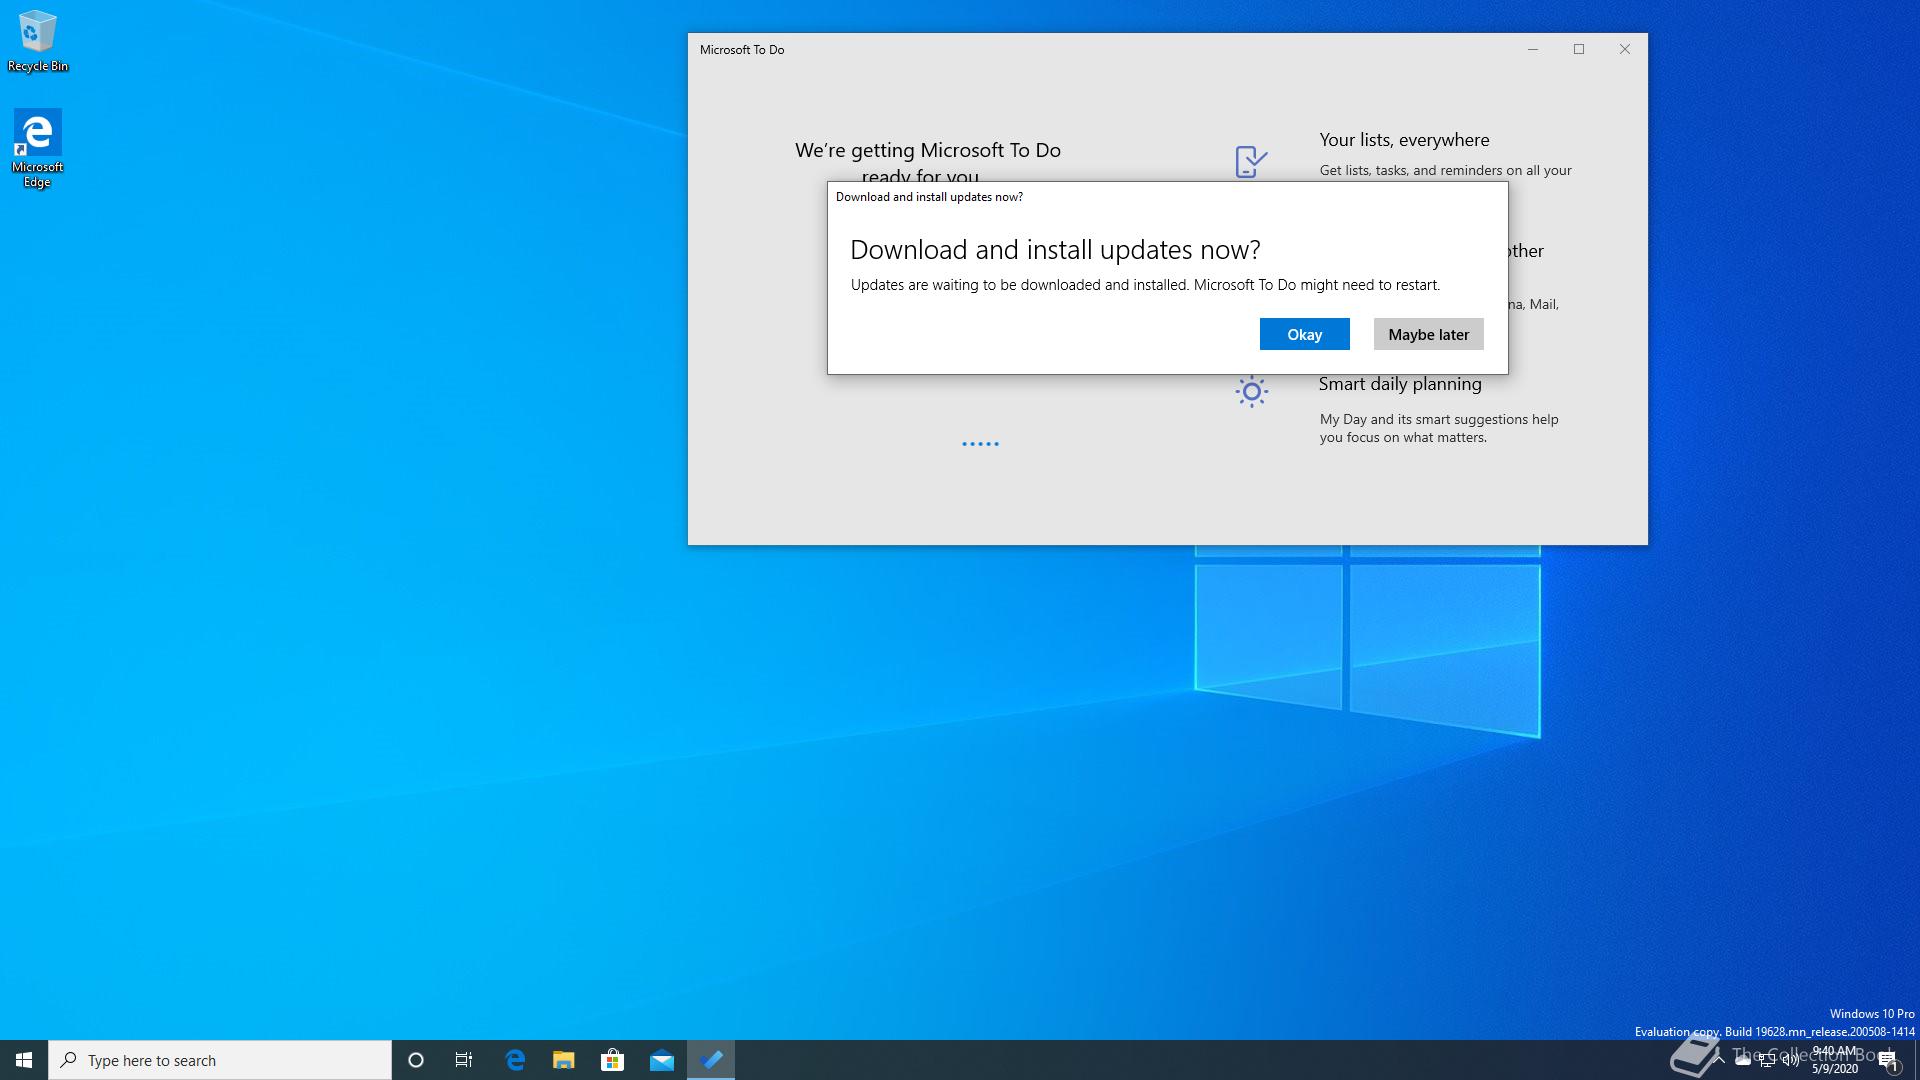Open the volume control tray icon
The width and height of the screenshot is (1920, 1080).
pyautogui.click(x=1791, y=1060)
